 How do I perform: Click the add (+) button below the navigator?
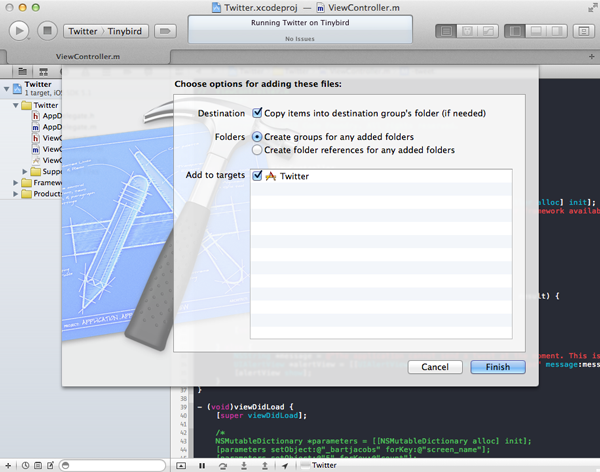(x=8, y=465)
